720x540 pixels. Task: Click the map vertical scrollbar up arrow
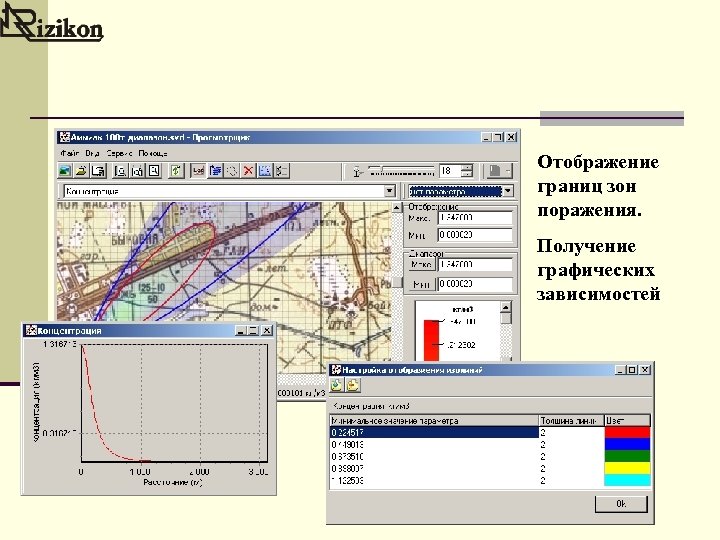click(x=396, y=208)
